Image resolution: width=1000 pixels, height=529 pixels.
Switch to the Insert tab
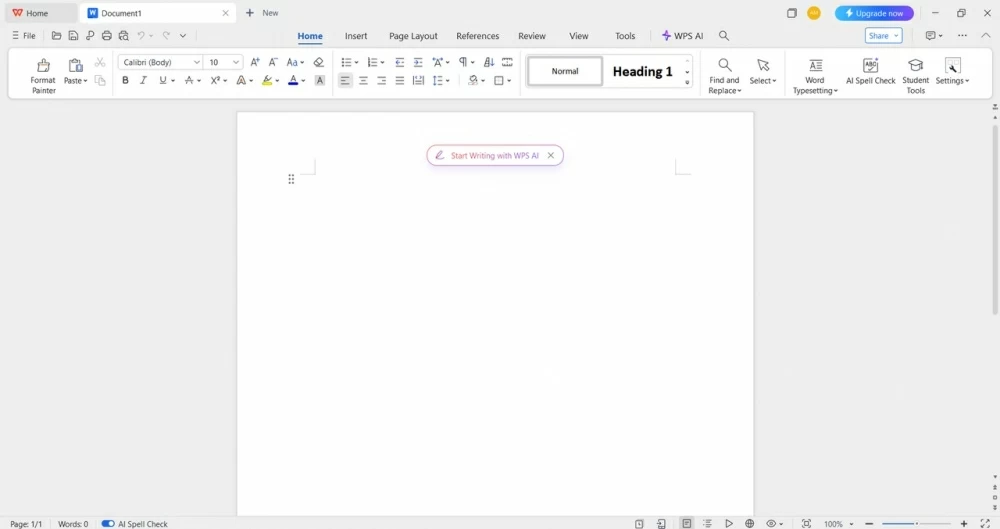click(x=356, y=36)
